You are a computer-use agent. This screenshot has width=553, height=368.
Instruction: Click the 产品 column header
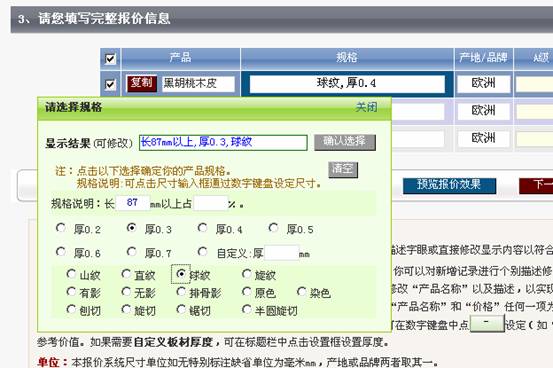pyautogui.click(x=181, y=58)
